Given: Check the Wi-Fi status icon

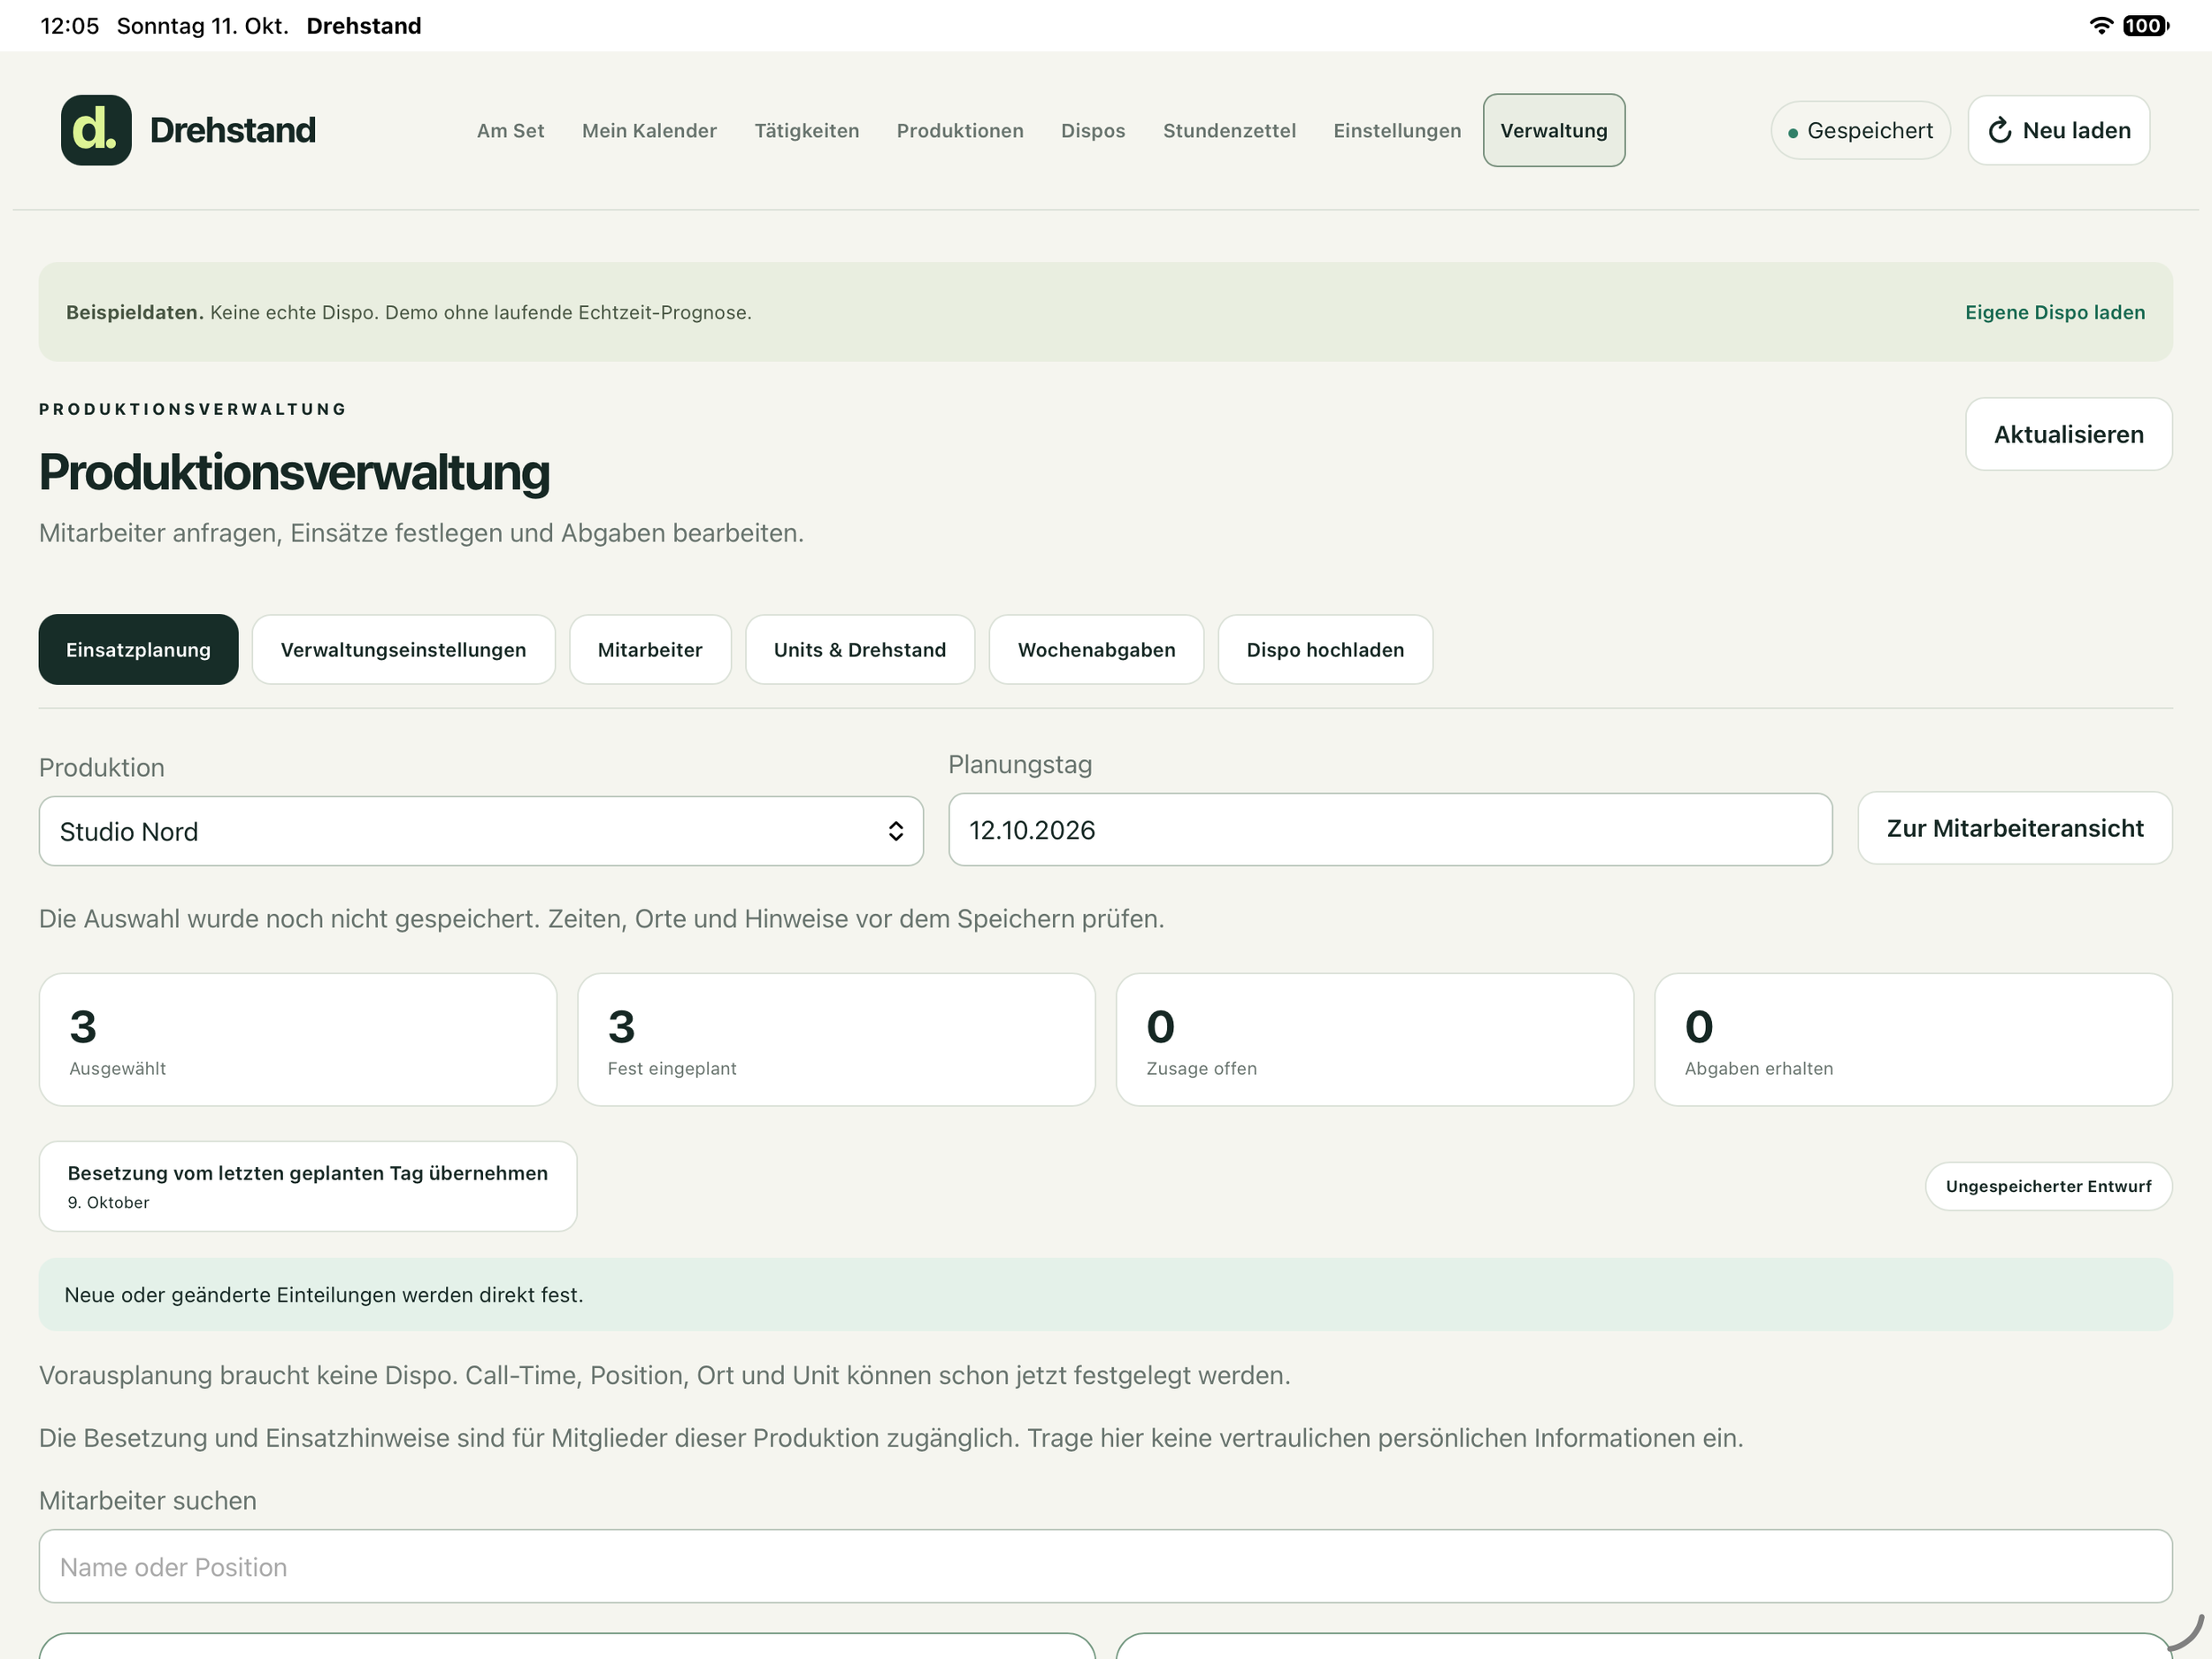Looking at the screenshot, I should (x=2101, y=26).
